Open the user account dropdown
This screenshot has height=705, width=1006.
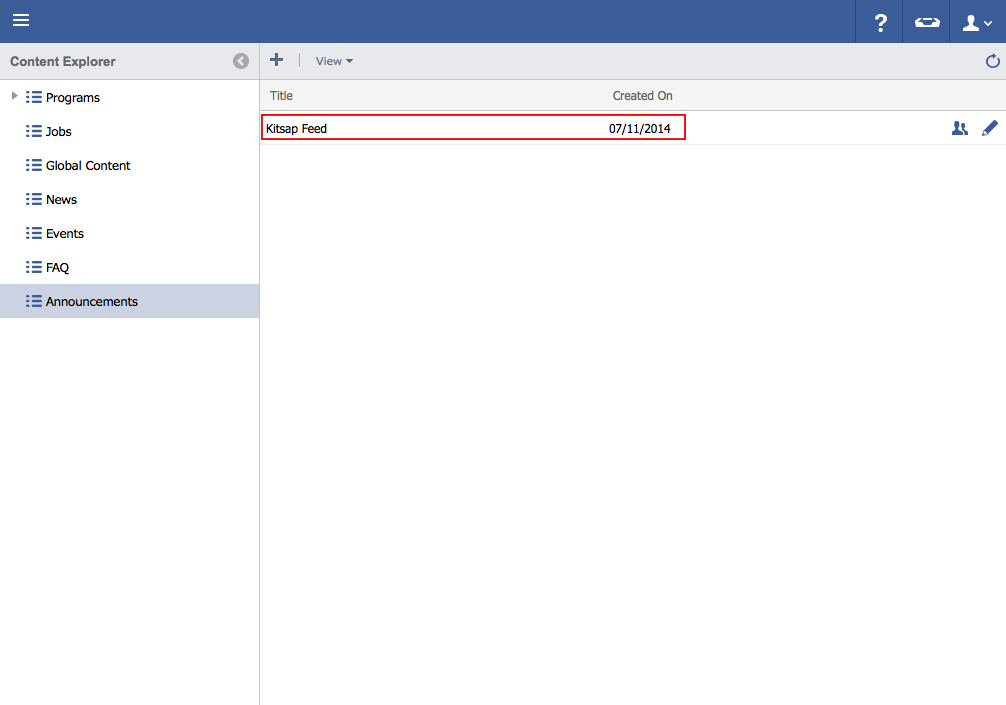[x=976, y=22]
